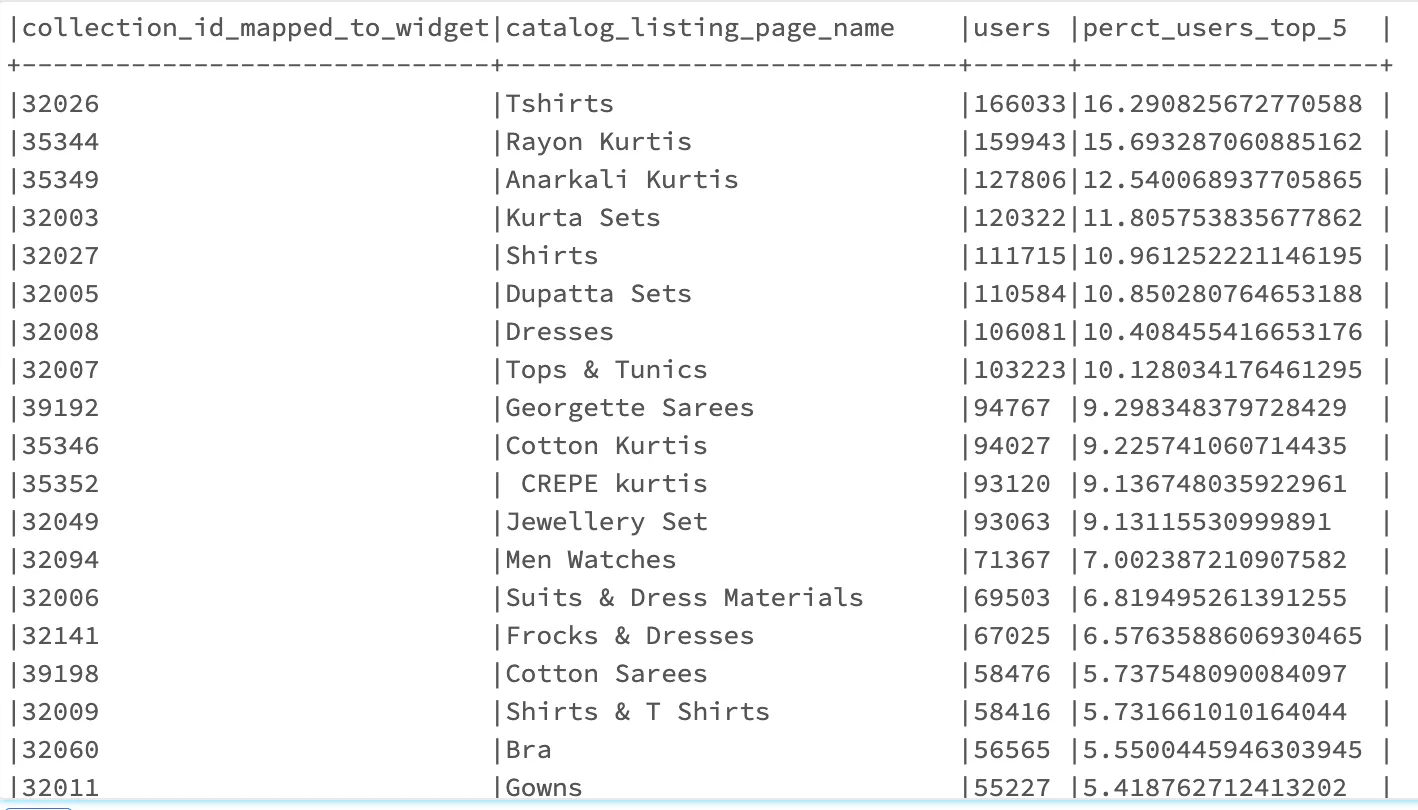Viewport: 1418px width, 810px height.
Task: Select the Dupatta Sets text
Action: tap(598, 294)
